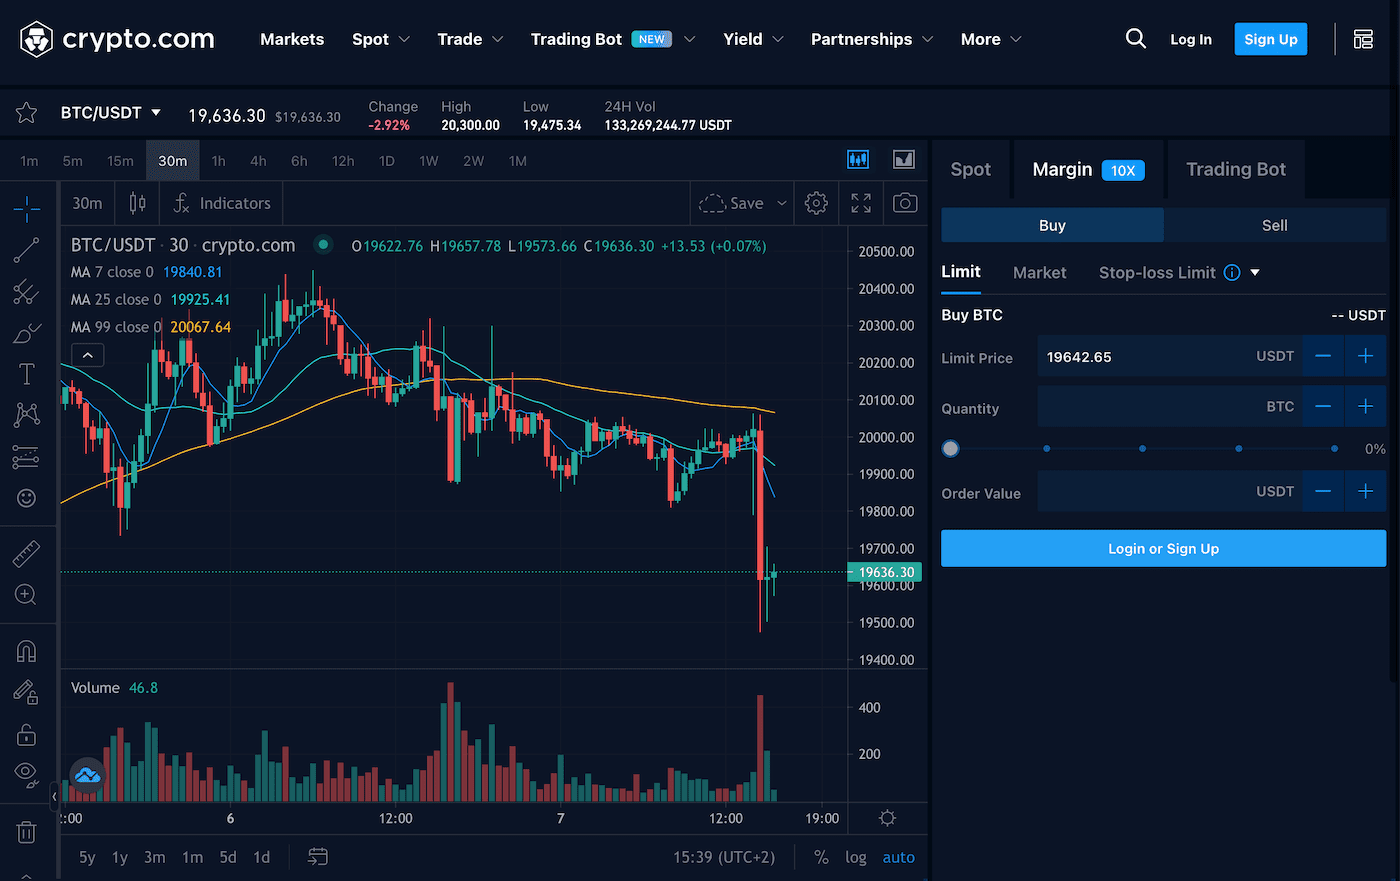Open the layout settings icon in header
The height and width of the screenshot is (881, 1400).
[x=1363, y=39]
